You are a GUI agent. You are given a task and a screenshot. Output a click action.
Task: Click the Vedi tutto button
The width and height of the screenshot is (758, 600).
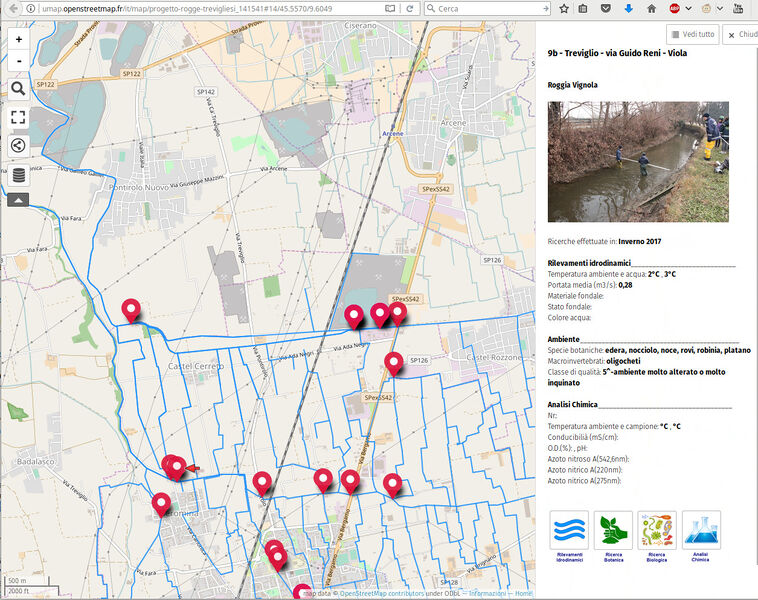tap(691, 34)
